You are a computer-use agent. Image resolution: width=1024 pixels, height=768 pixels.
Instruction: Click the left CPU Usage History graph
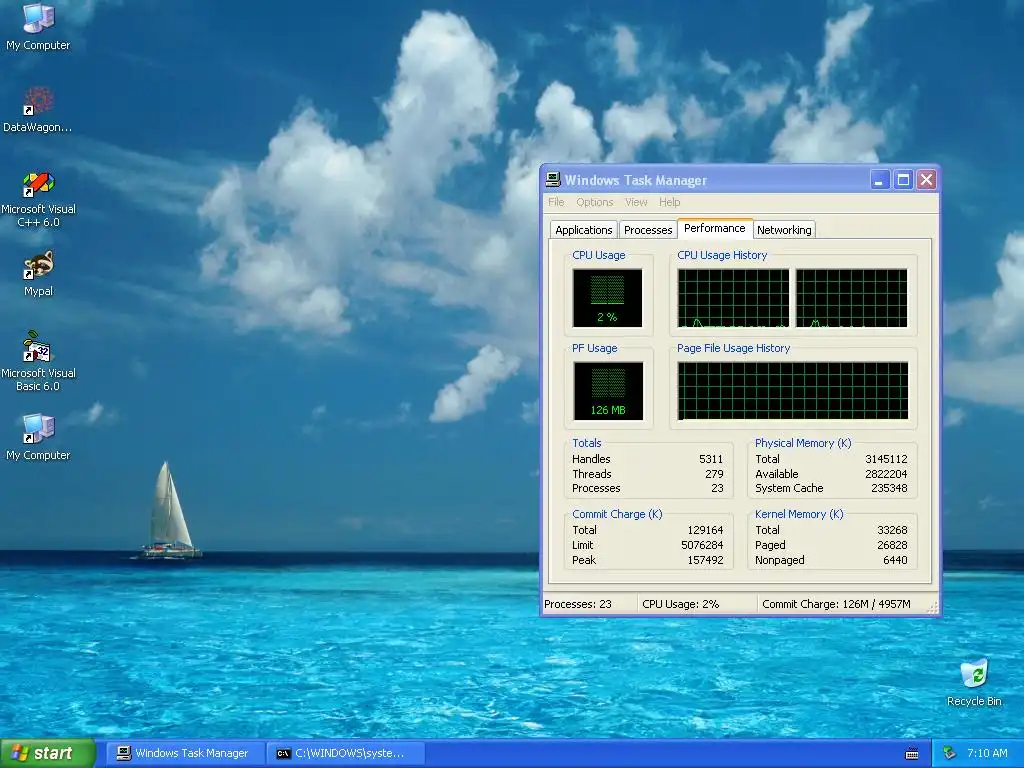pos(733,298)
